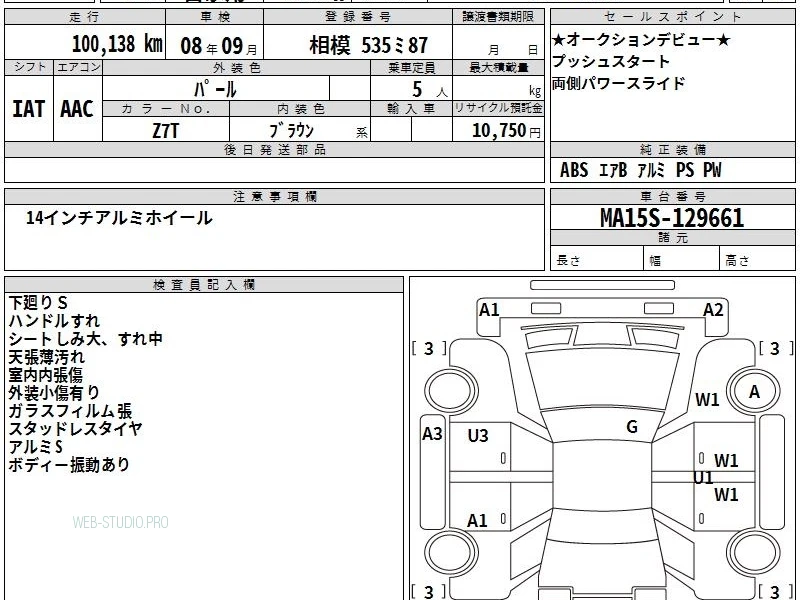
Task: Select the 後日発送部品 header
Action: click(275, 149)
